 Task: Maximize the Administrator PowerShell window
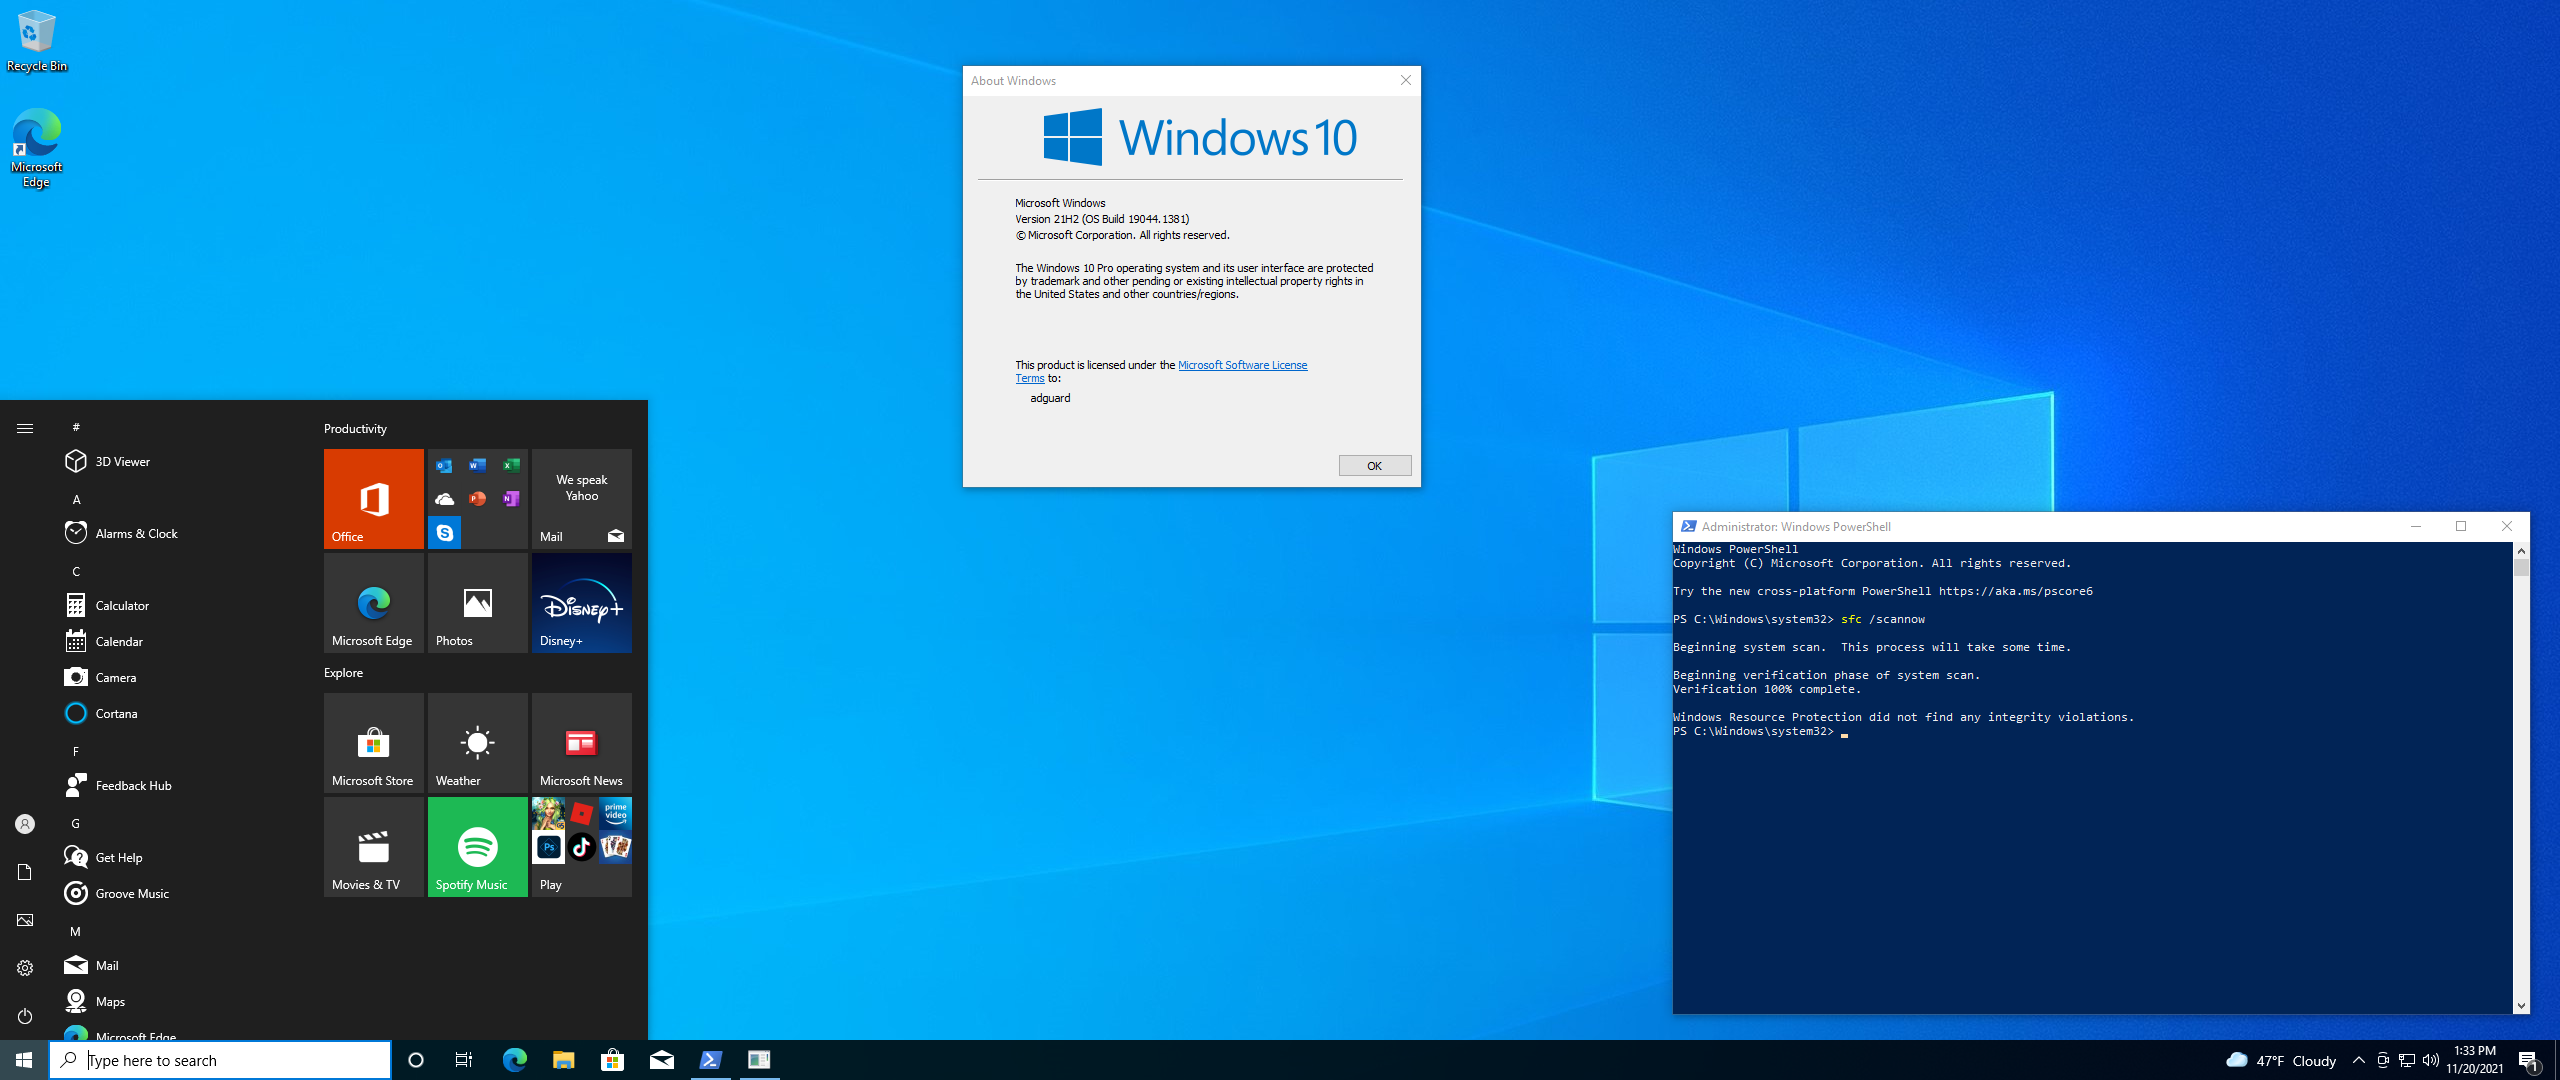point(2461,526)
